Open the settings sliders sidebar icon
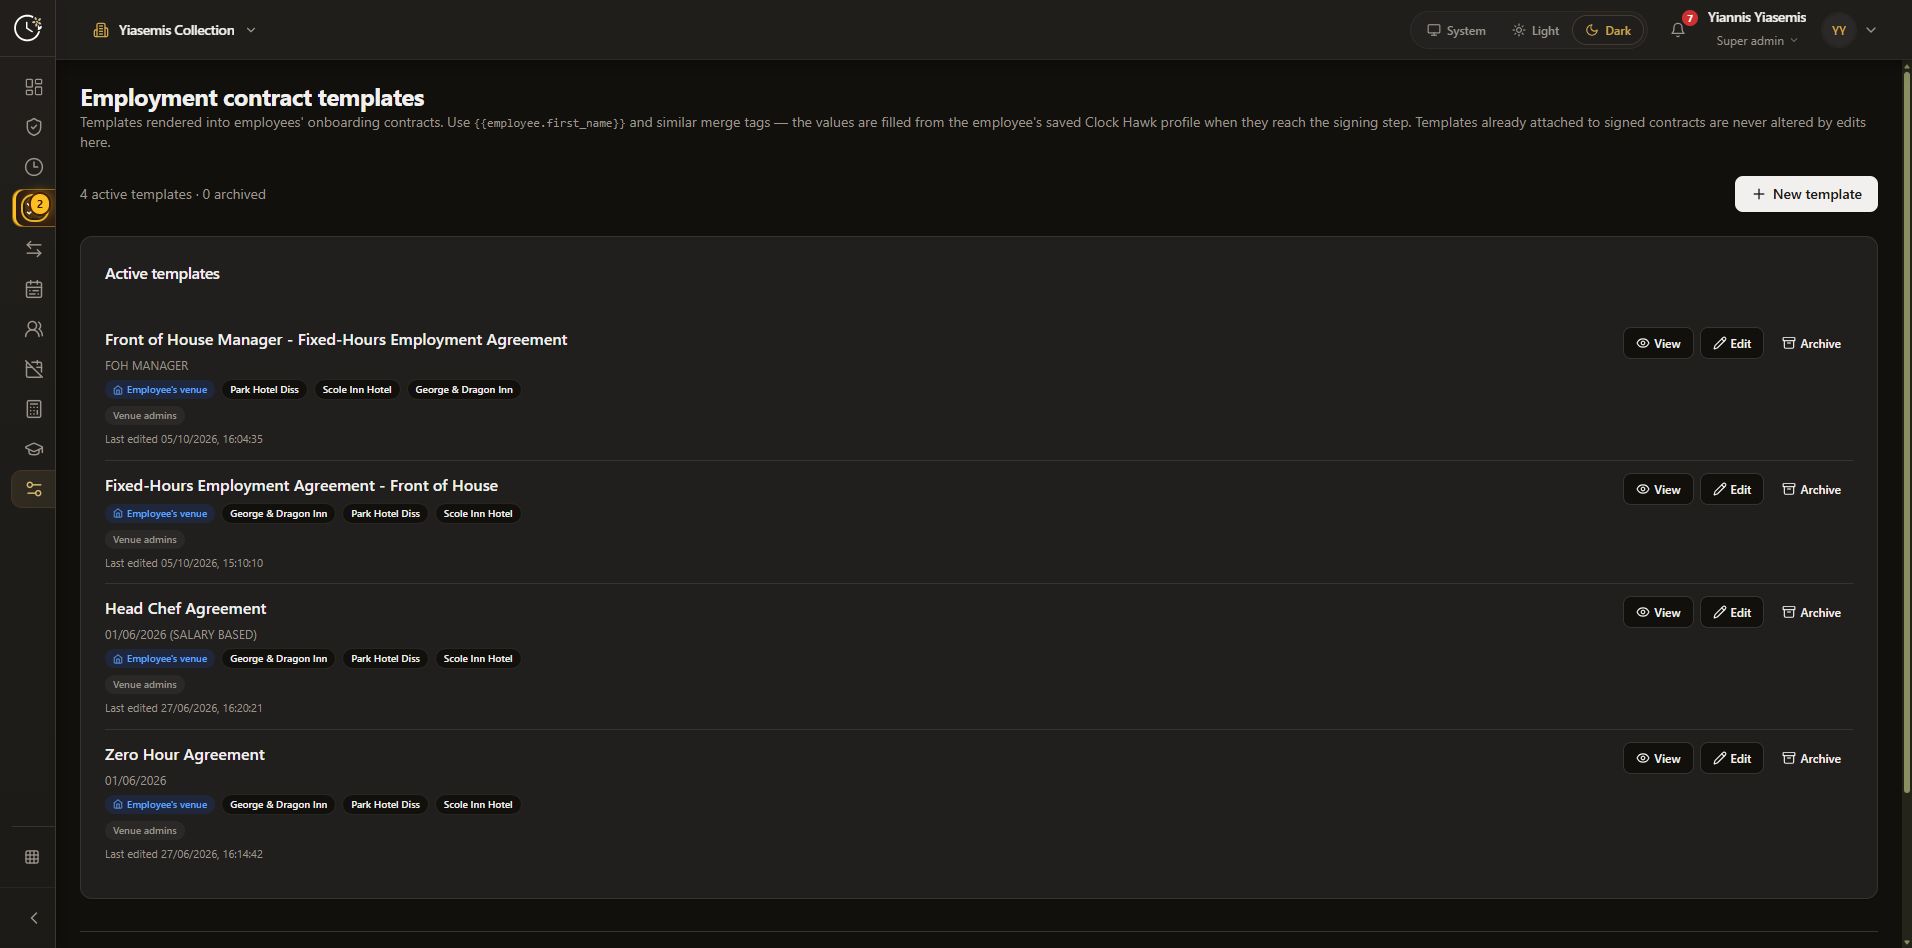This screenshot has height=948, width=1912. (34, 489)
